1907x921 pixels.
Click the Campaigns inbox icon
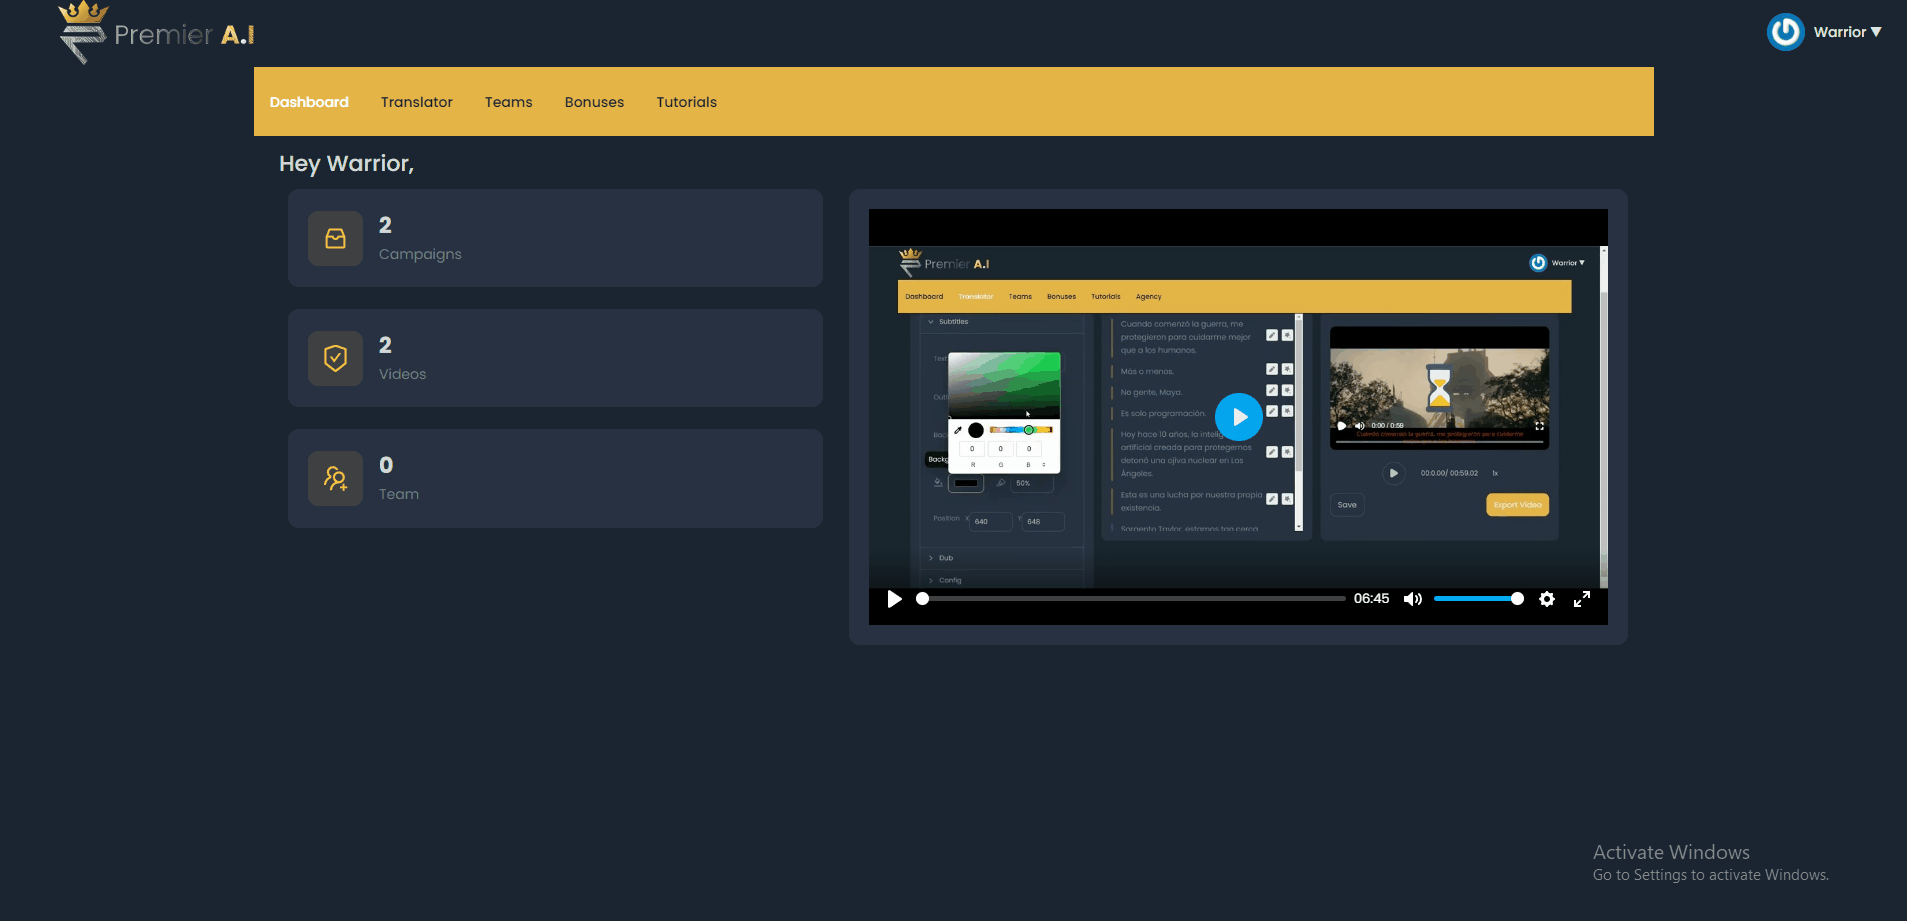coord(335,239)
